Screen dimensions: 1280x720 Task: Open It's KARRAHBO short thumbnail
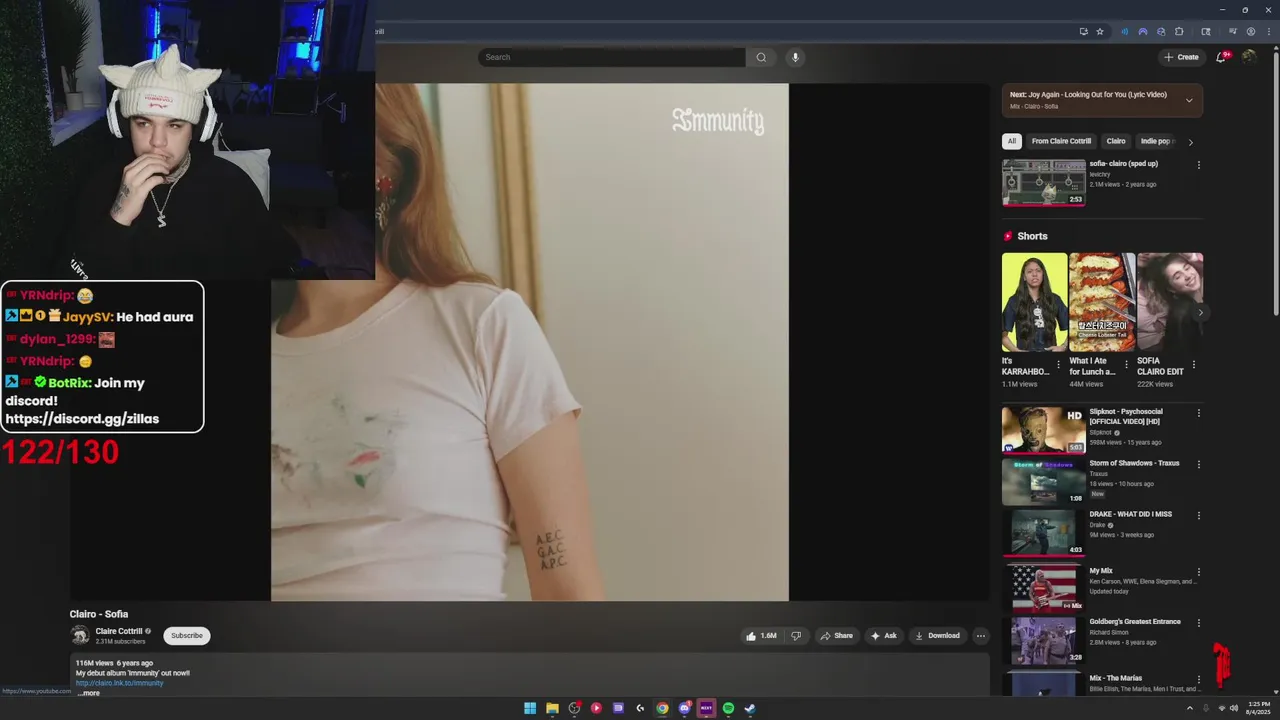tap(1035, 302)
